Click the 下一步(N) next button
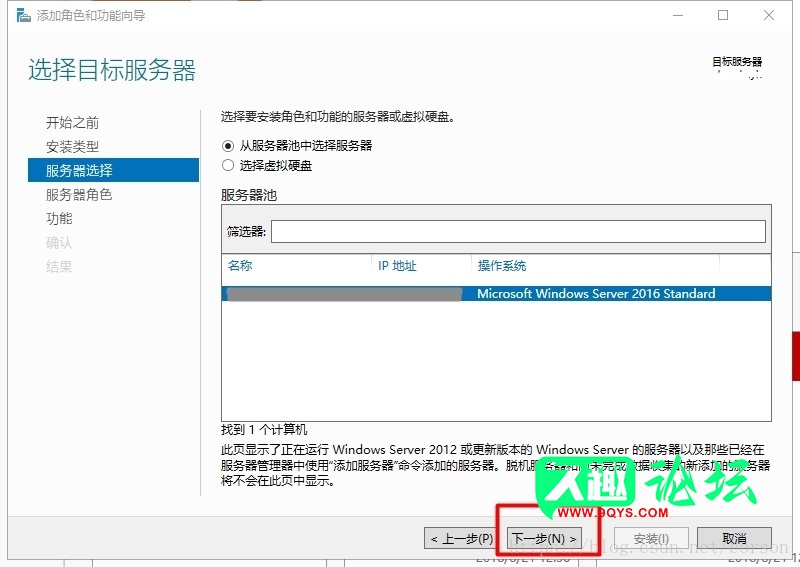800x567 pixels. [544, 538]
